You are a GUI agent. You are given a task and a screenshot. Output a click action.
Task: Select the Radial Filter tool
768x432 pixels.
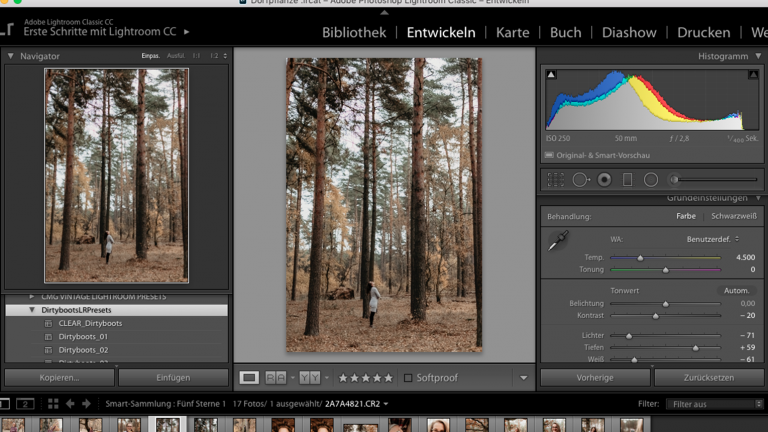651,180
